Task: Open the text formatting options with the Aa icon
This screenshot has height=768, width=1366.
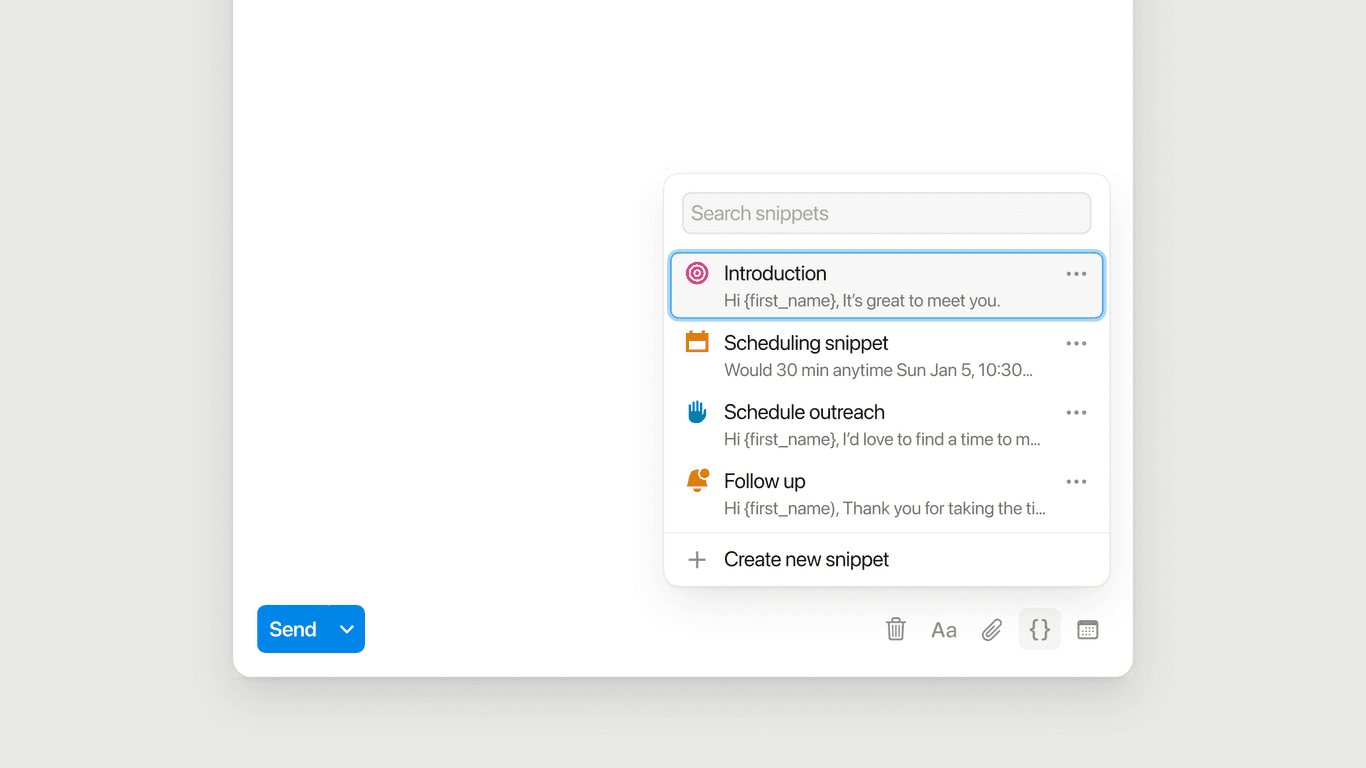Action: point(943,629)
